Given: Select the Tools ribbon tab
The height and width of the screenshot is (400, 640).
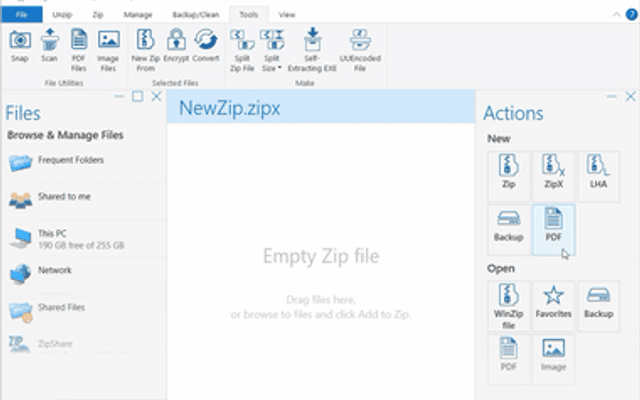Looking at the screenshot, I should click(249, 15).
